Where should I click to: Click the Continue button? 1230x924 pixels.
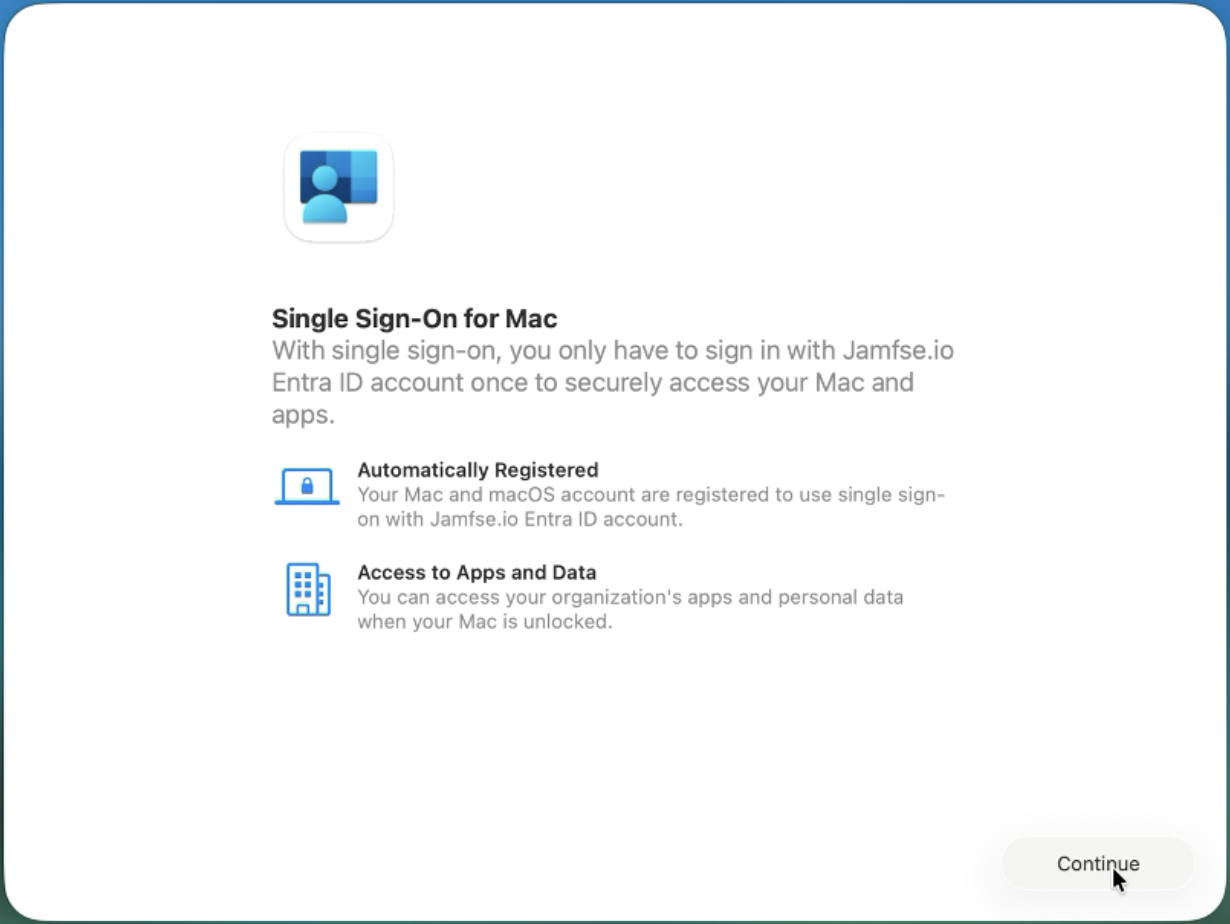pos(1097,863)
